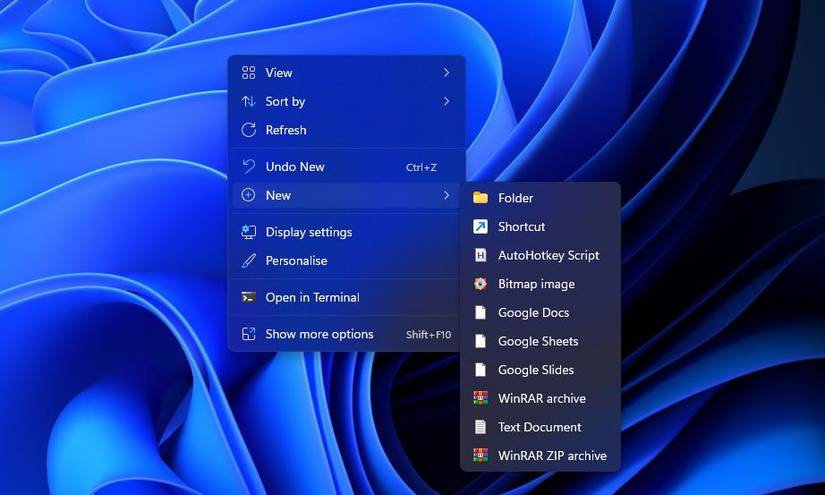Select the New menu entry
825x495 pixels.
347,195
